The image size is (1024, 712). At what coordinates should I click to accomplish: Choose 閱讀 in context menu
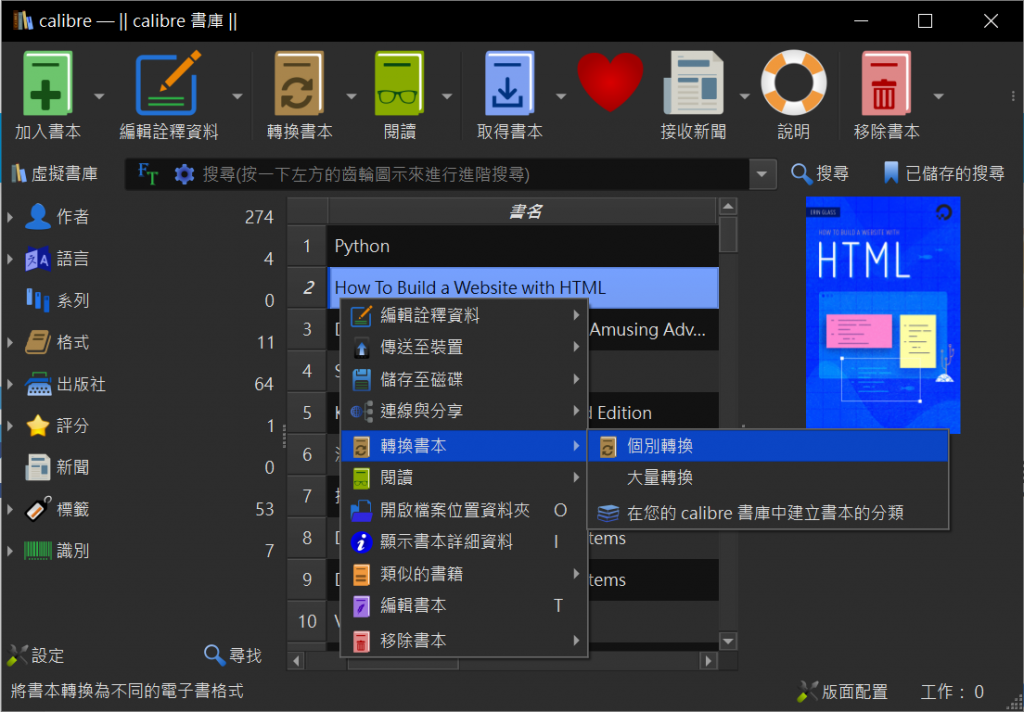click(464, 477)
